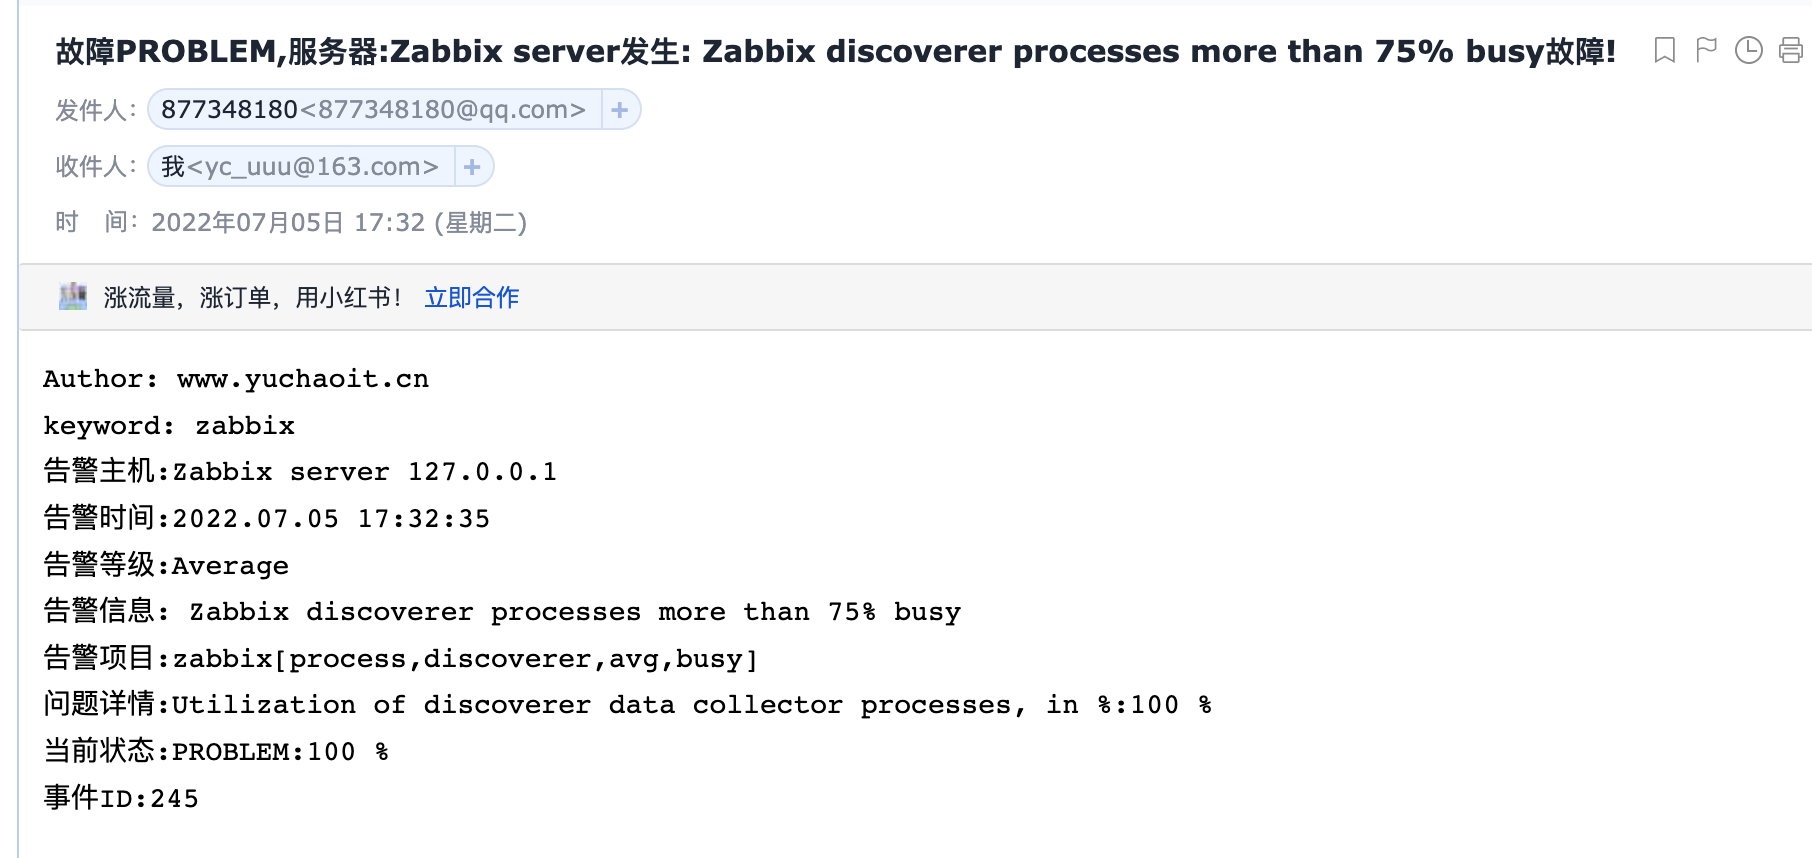Click the email subject title text
Screen dimensions: 1812x858
[x=835, y=51]
